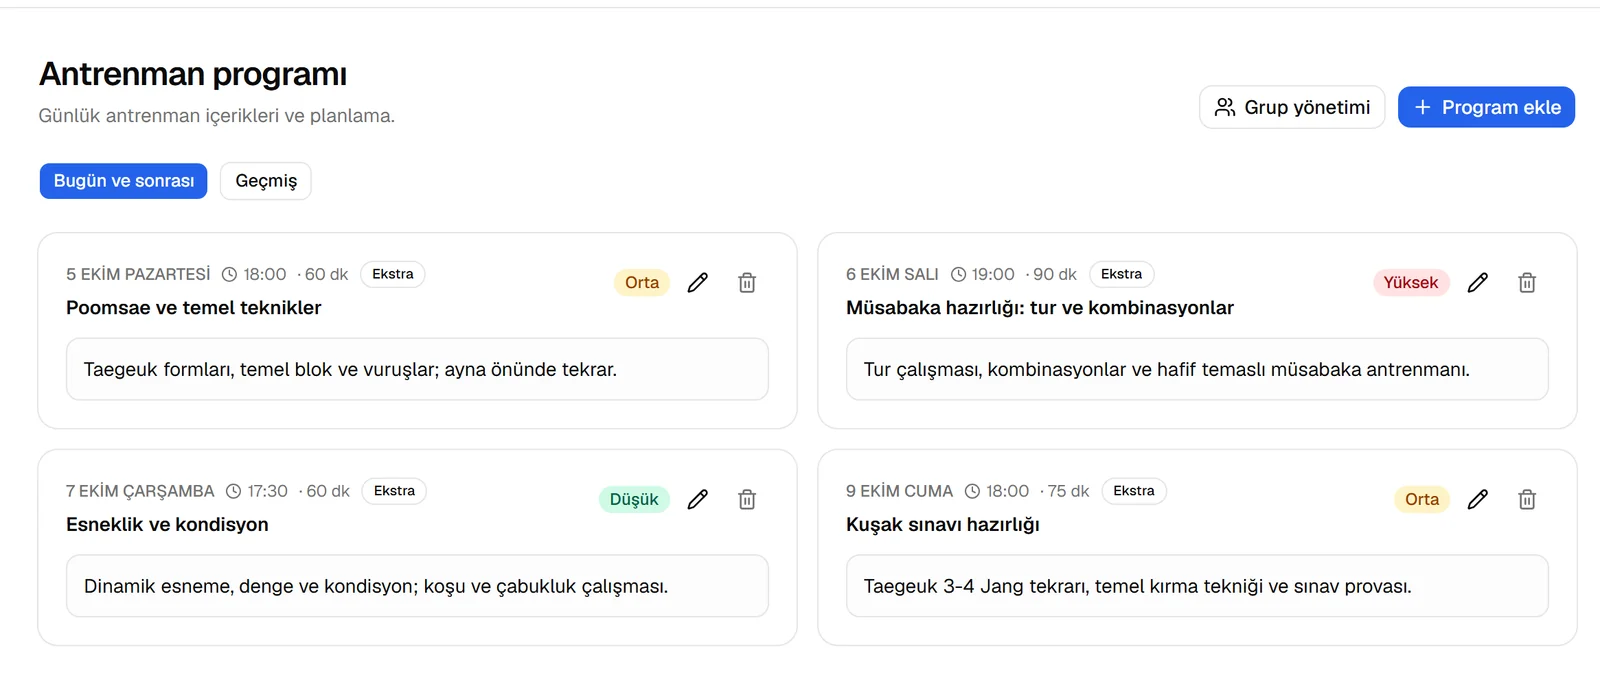This screenshot has width=1600, height=686.
Task: Open Grup yönetimi
Action: pyautogui.click(x=1292, y=107)
